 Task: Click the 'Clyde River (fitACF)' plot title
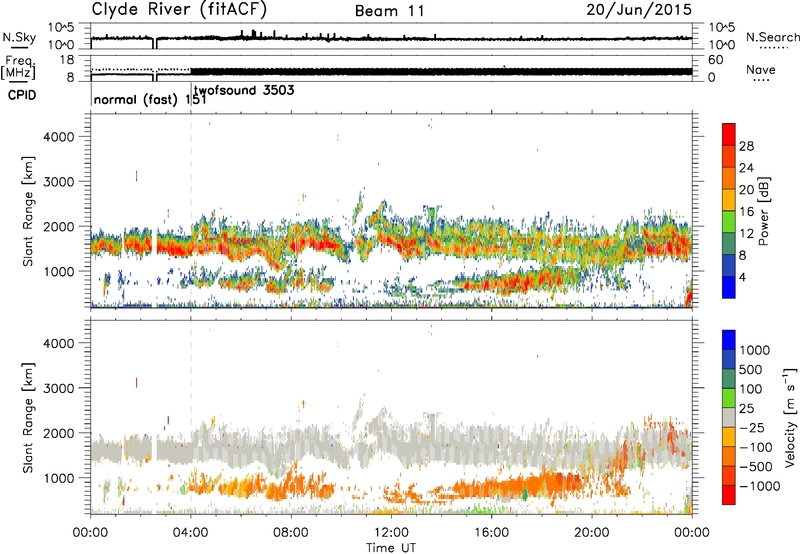click(x=179, y=9)
